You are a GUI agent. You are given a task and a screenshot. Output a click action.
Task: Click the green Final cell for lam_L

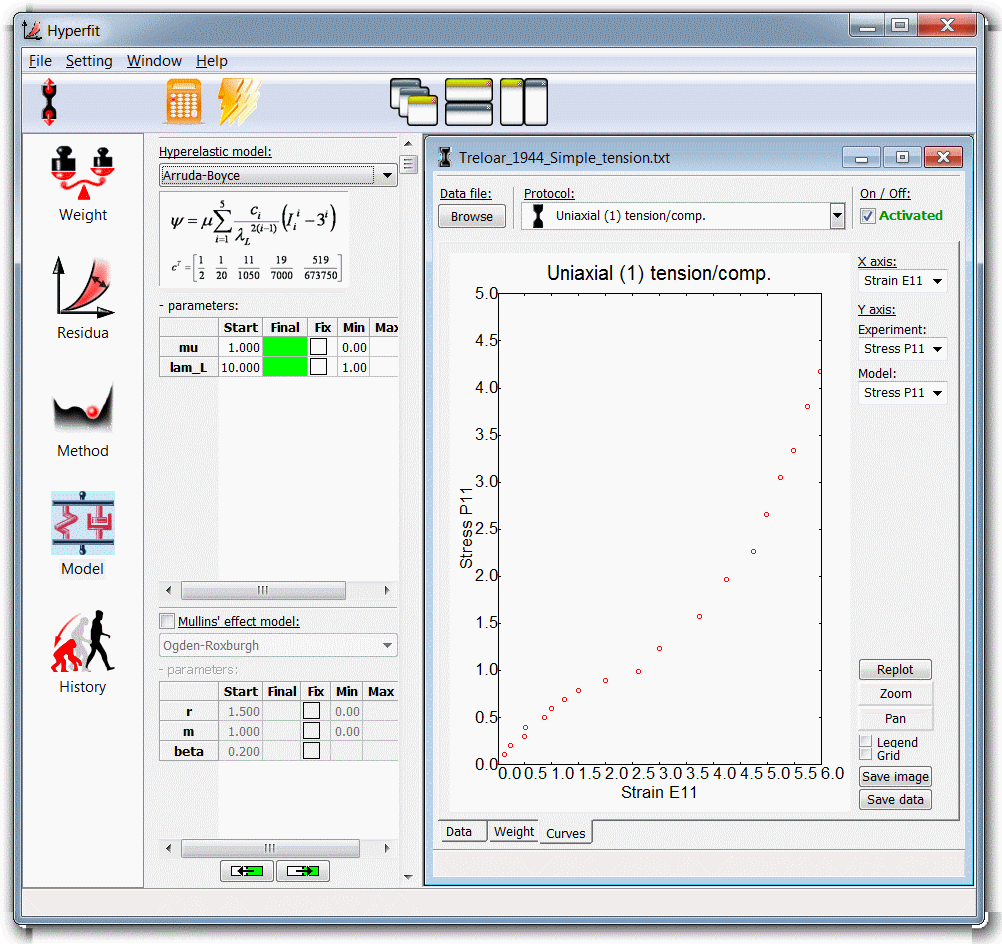[284, 367]
